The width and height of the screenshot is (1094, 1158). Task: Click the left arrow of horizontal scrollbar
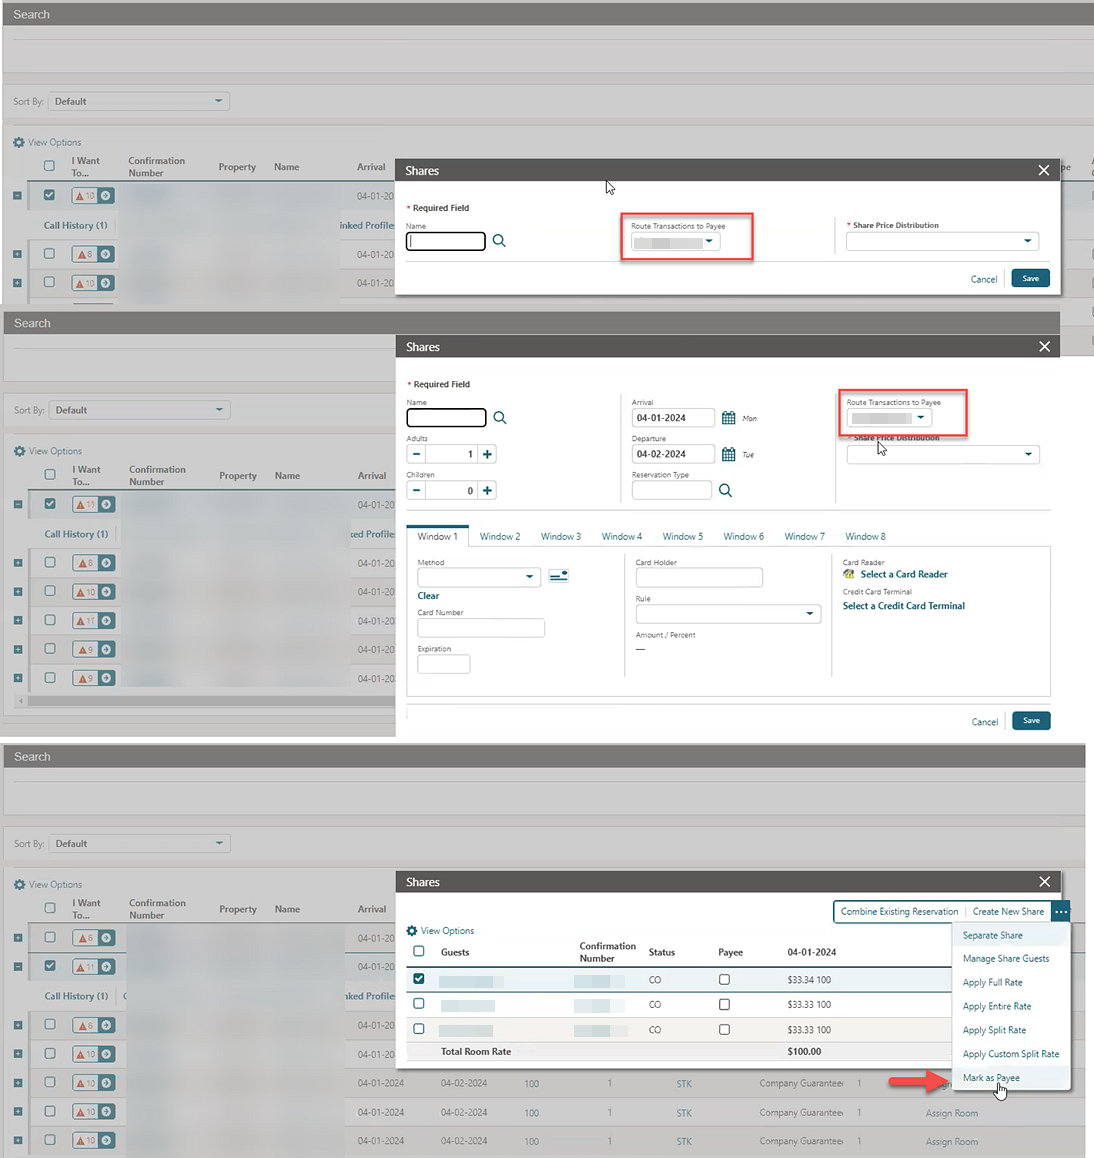(21, 700)
